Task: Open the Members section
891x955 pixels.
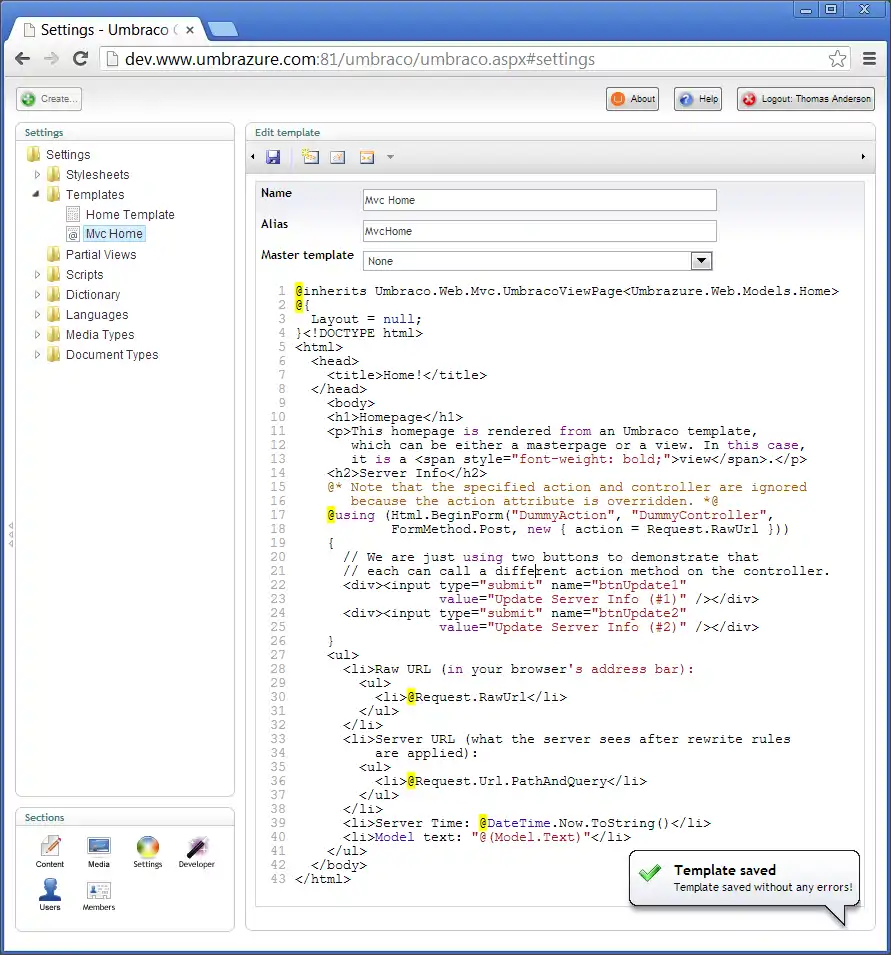Action: pos(99,894)
